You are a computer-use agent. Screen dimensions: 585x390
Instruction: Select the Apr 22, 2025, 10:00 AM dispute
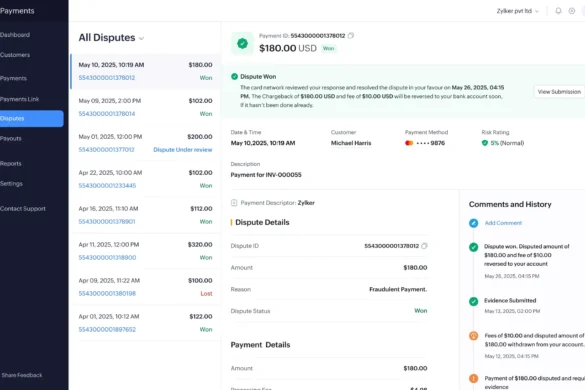click(x=146, y=179)
